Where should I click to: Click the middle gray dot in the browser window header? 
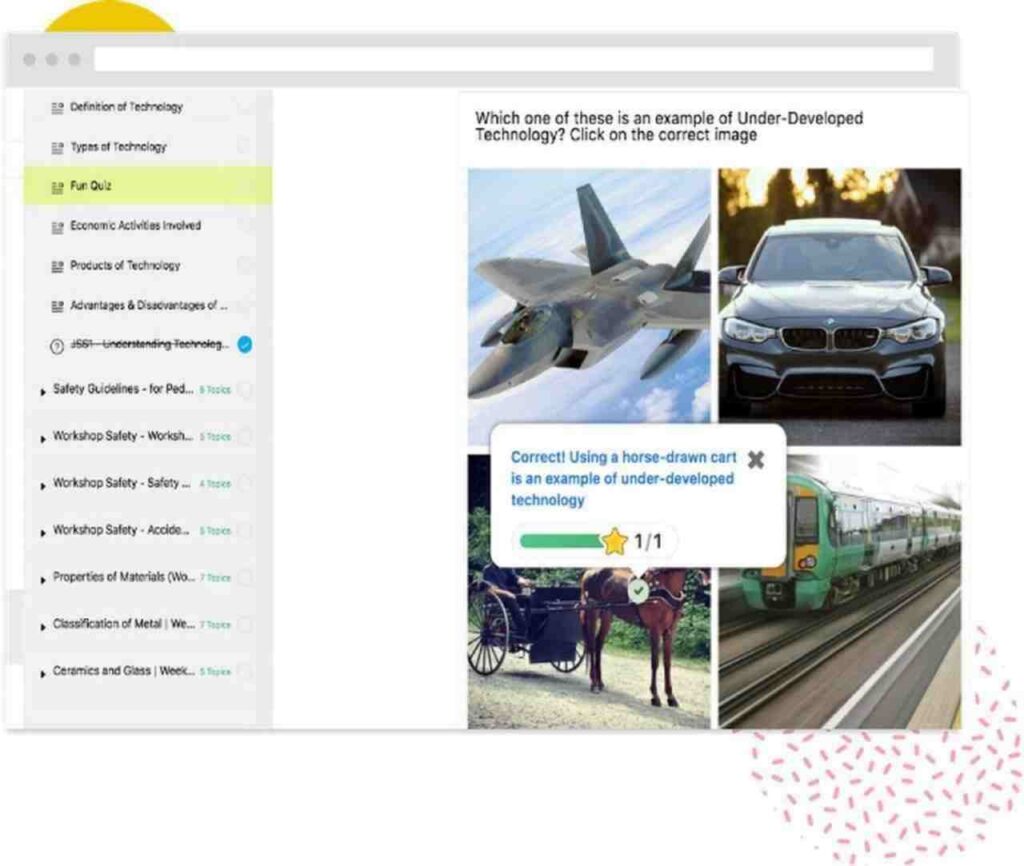(x=52, y=59)
